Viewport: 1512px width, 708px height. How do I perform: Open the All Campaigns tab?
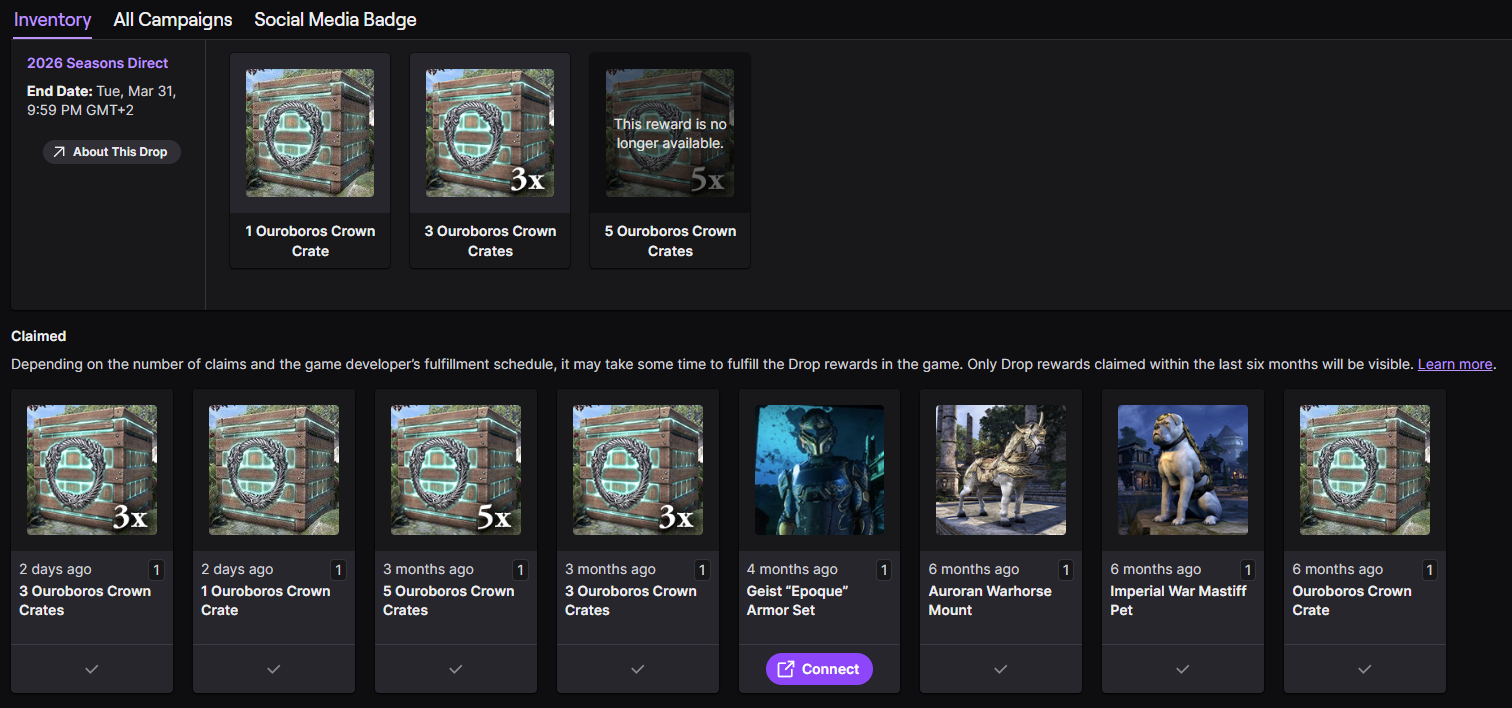pos(173,19)
